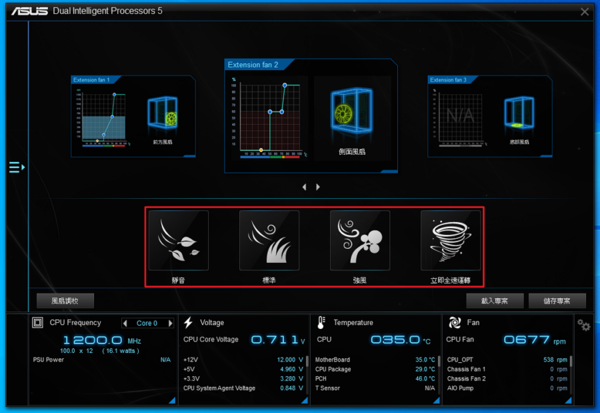Click the Temperature thermometer icon
The image size is (600, 413).
pyautogui.click(x=321, y=323)
